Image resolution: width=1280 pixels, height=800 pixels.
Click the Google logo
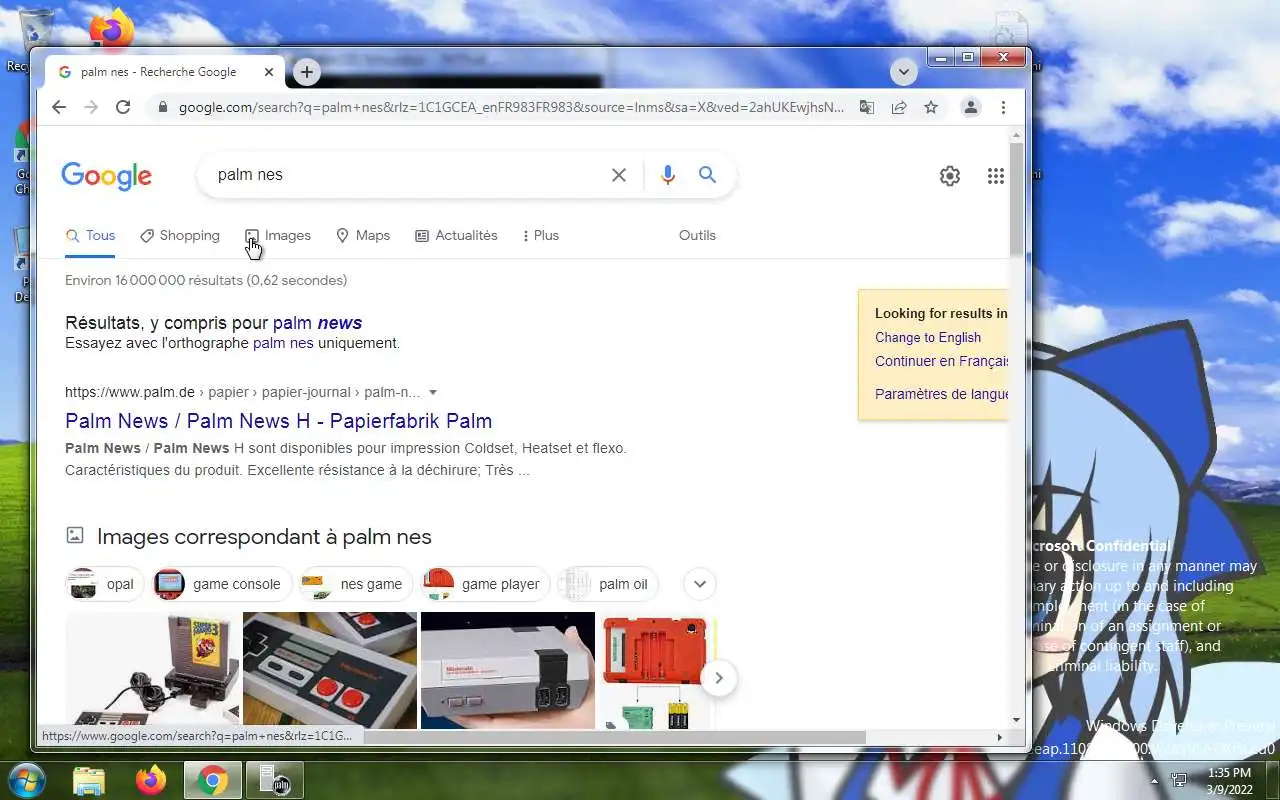pyautogui.click(x=106, y=176)
